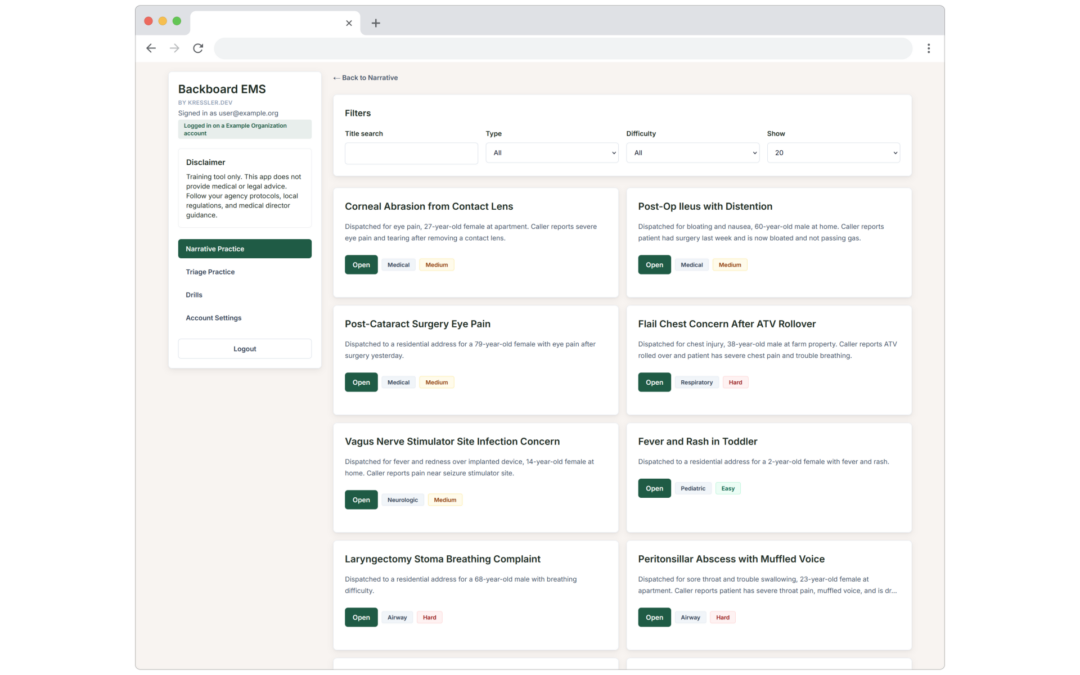
Task: Click Airway tag on Peritonsillar Abscess card
Action: pyautogui.click(x=690, y=618)
